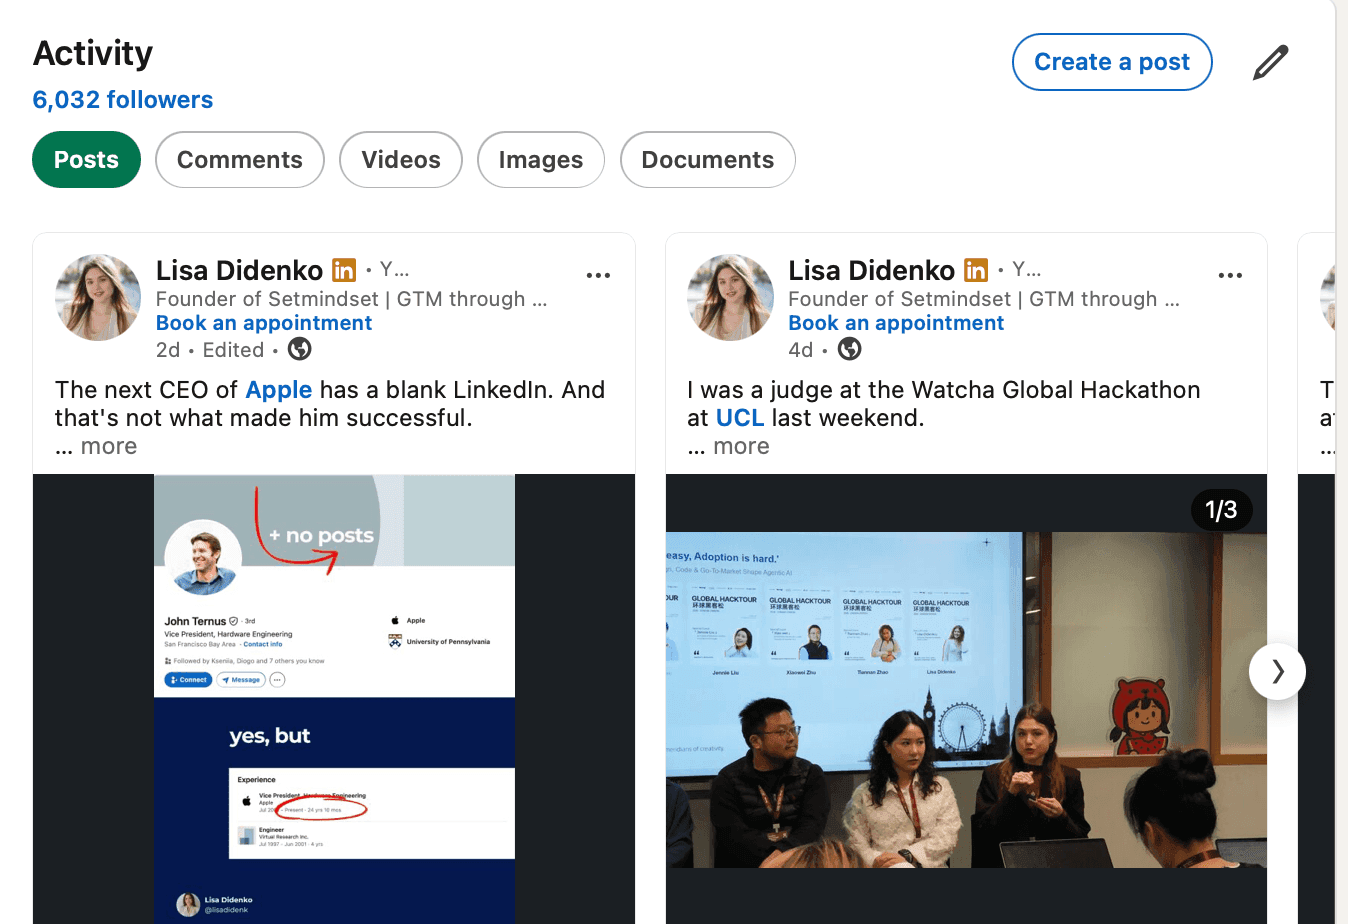Expand Hackathon post with more
The image size is (1348, 924).
728,446
